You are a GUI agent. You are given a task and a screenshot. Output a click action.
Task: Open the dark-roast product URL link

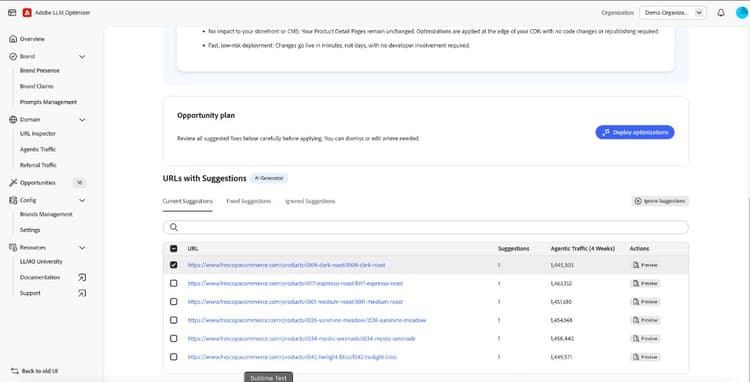click(286, 265)
